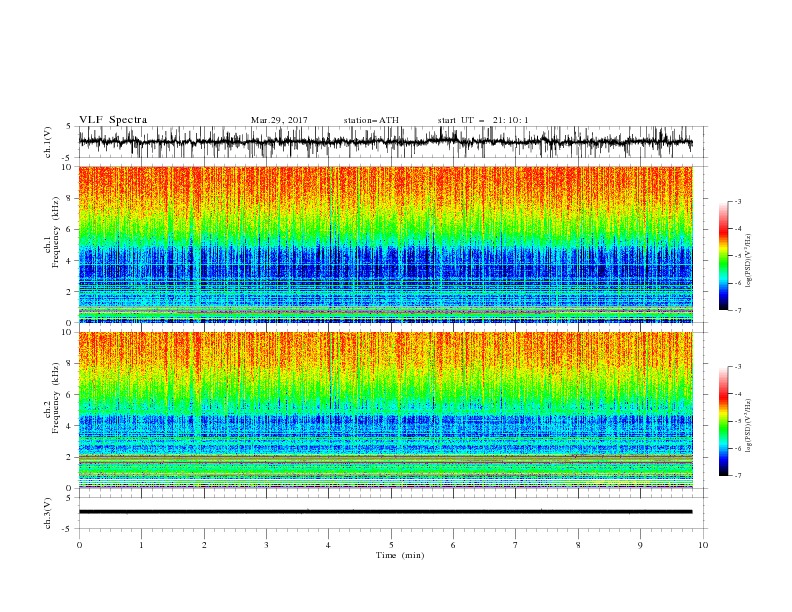This screenshot has width=792, height=612.
Task: Click the 'ch.1(V)' waveform axis label
Action: 48,142
